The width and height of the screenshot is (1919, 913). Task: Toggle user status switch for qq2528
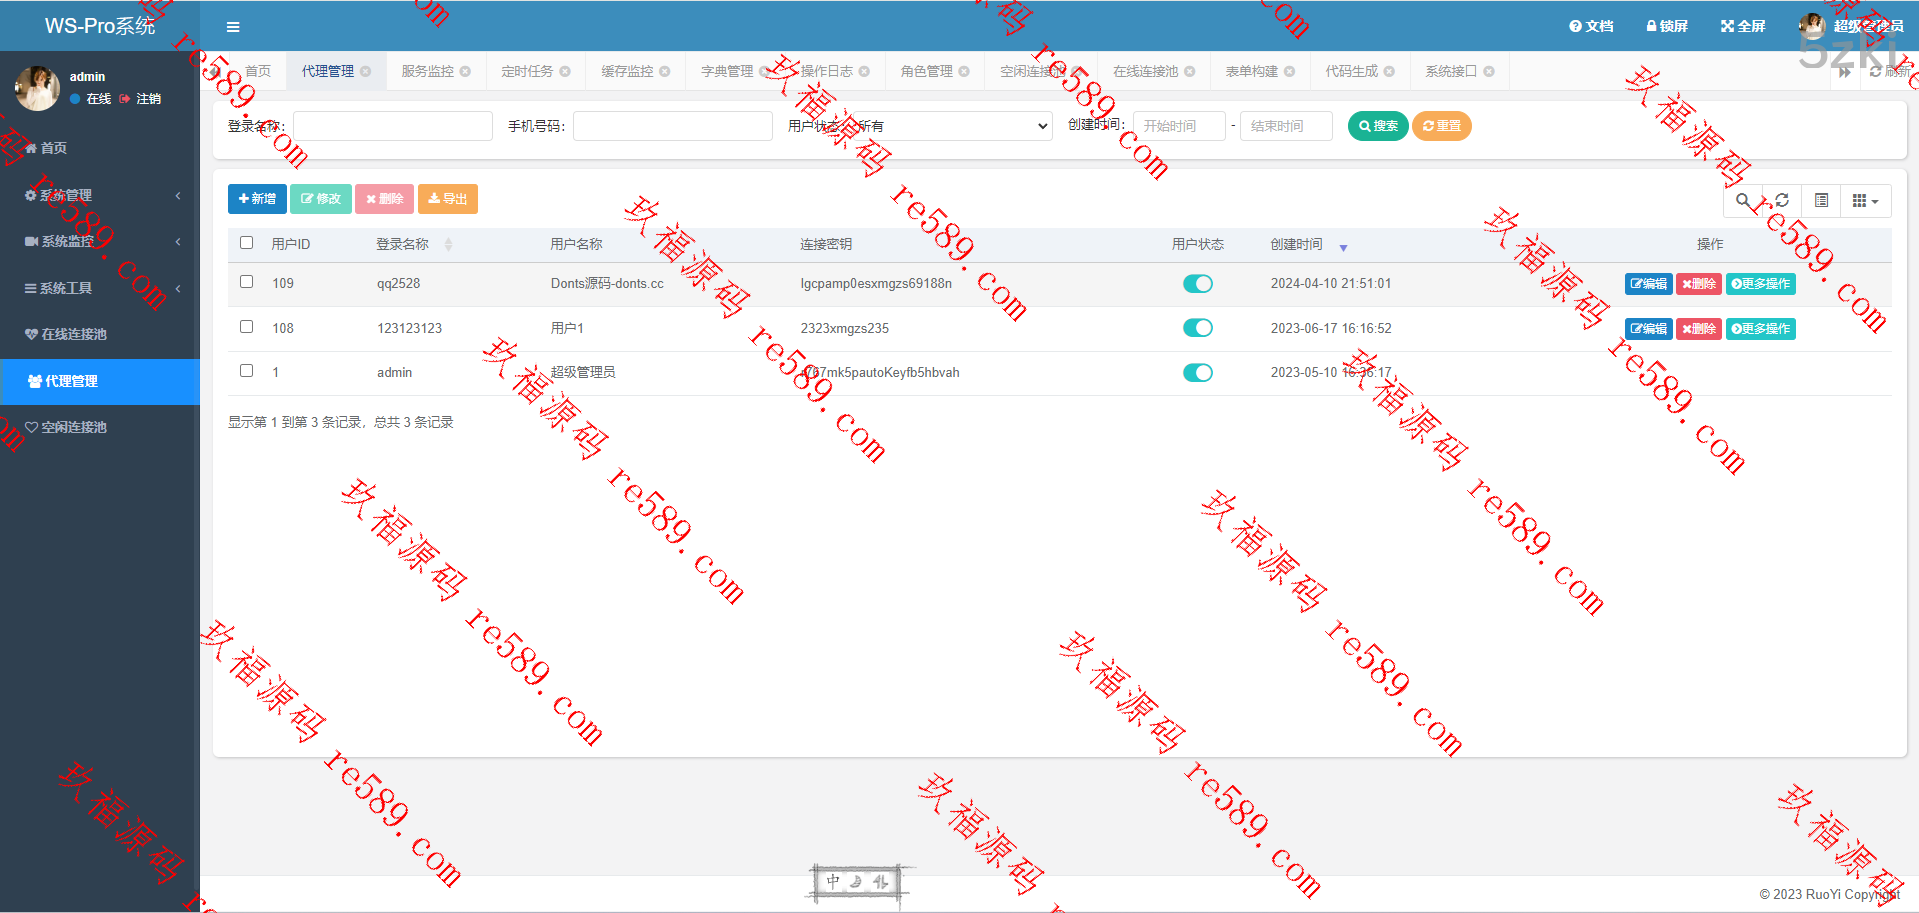pyautogui.click(x=1197, y=284)
